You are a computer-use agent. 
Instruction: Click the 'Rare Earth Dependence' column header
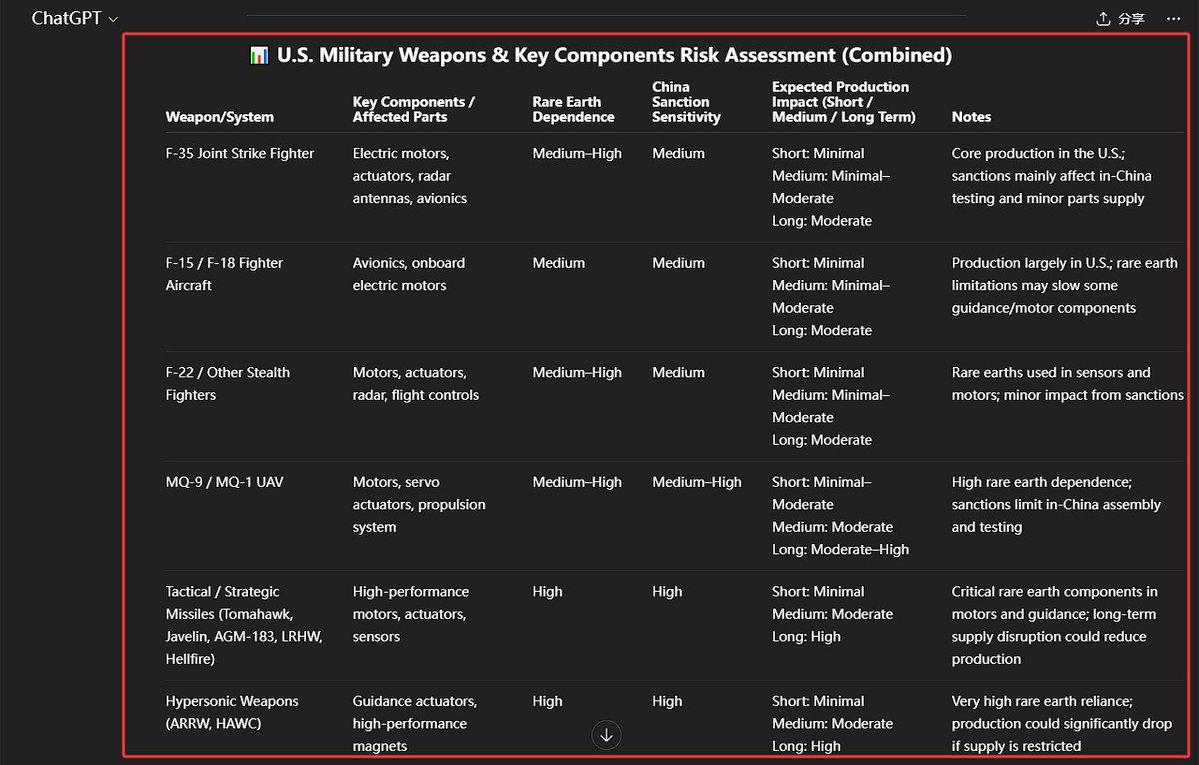click(574, 109)
